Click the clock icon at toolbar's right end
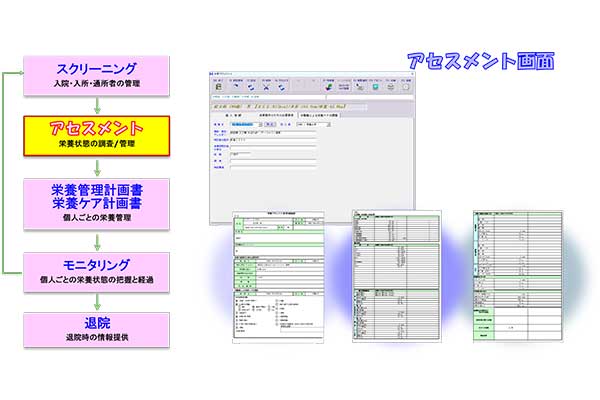Image resolution: width=600 pixels, height=400 pixels. tap(406, 87)
